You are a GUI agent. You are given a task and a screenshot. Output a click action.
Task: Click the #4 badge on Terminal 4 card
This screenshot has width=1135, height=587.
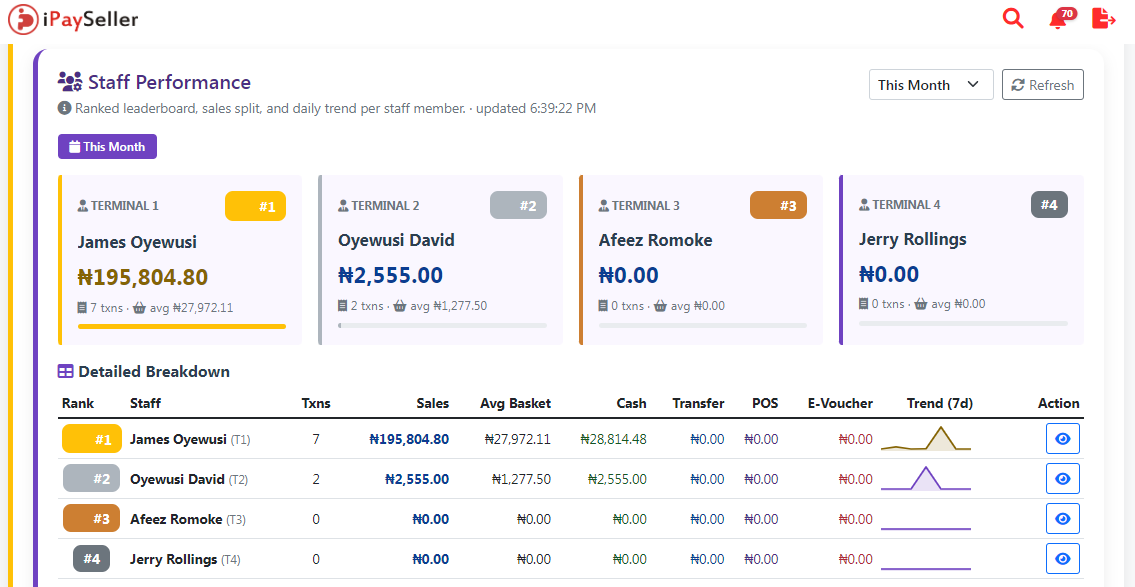(1049, 205)
